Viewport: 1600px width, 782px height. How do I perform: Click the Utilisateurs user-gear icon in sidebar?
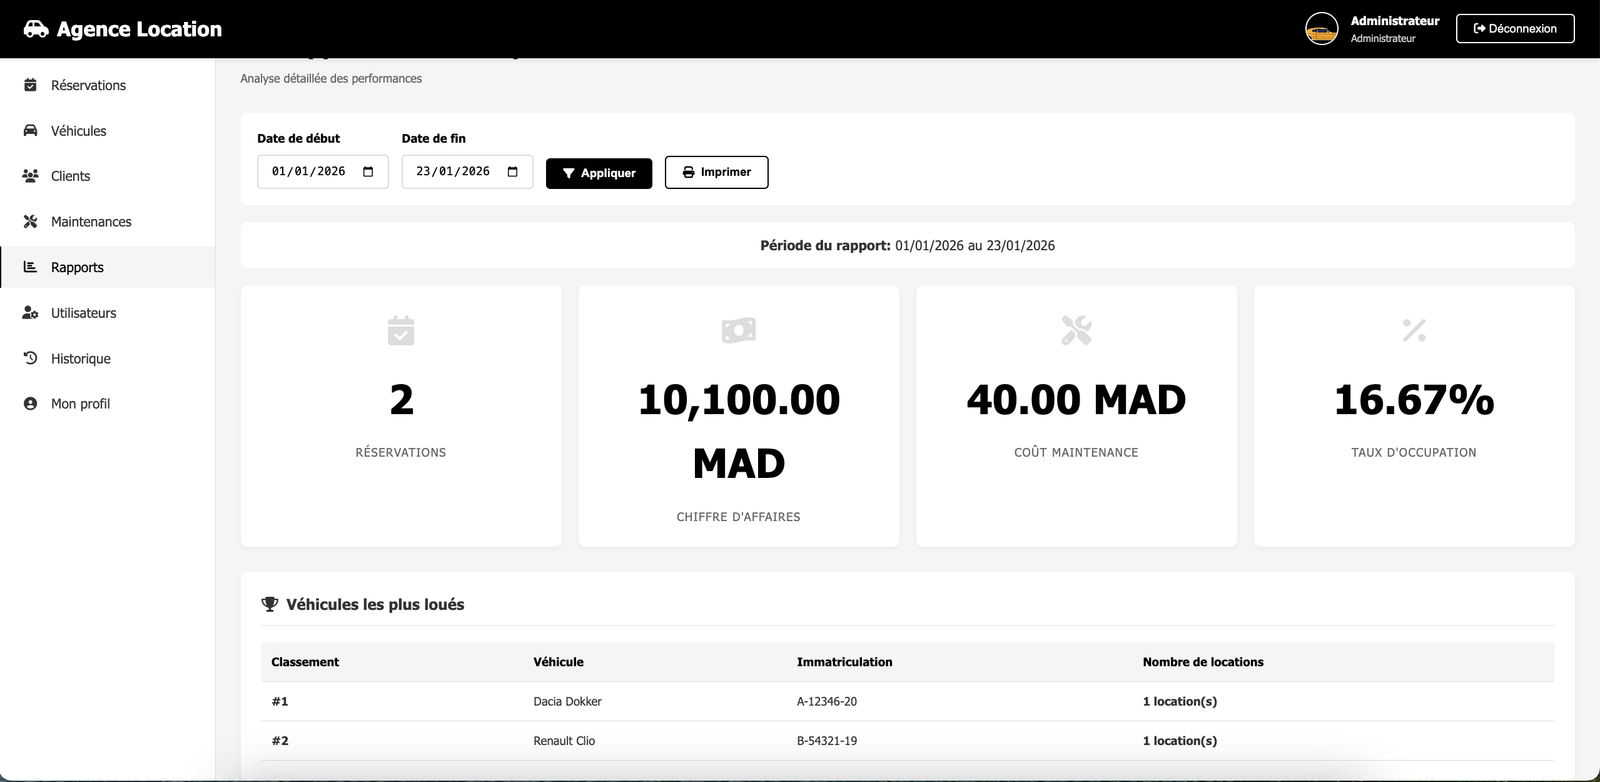(x=30, y=313)
